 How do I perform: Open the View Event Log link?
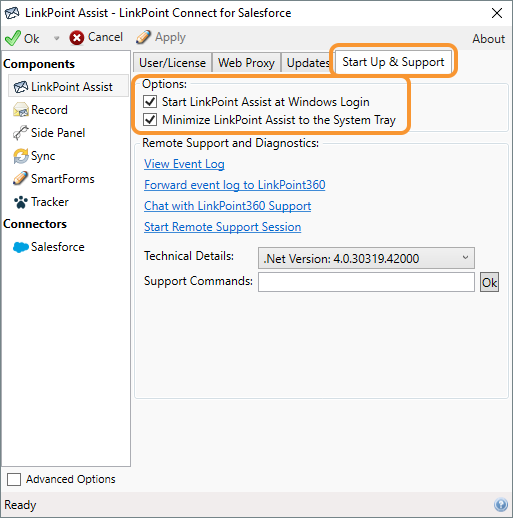pyautogui.click(x=184, y=164)
